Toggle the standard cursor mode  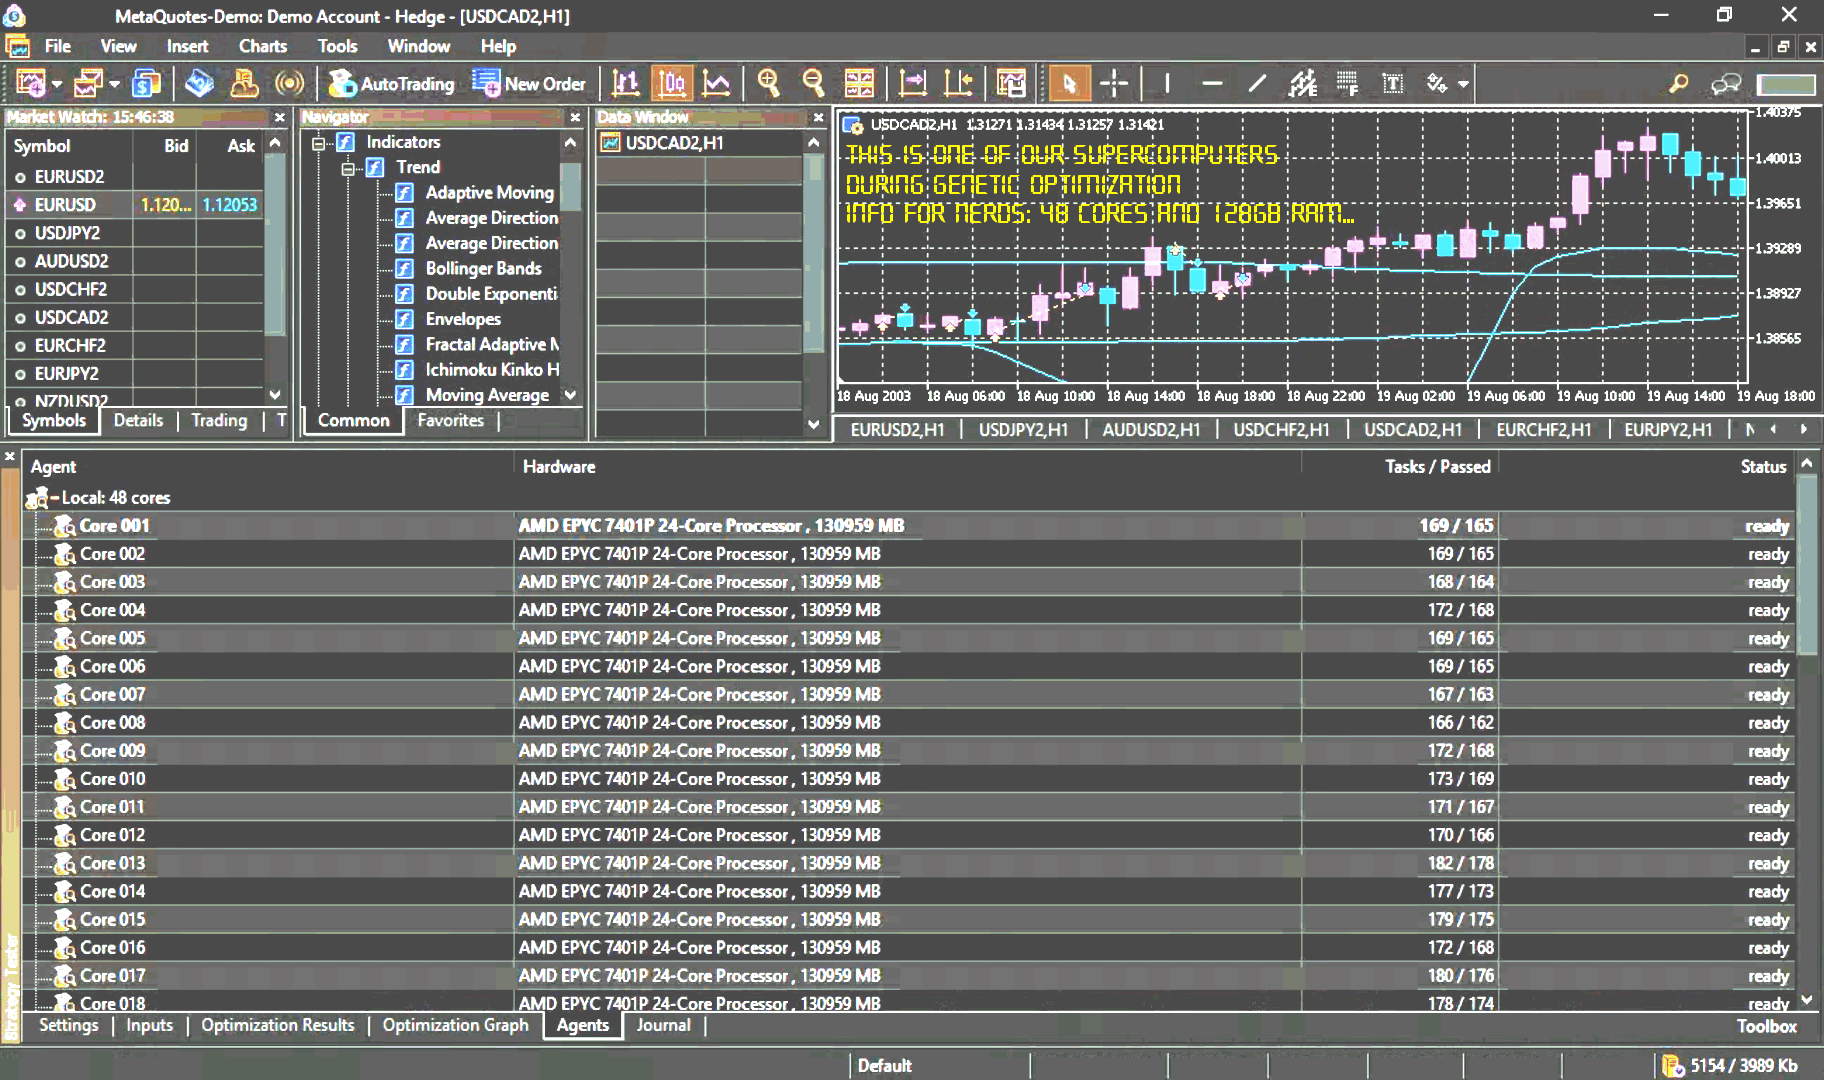point(1068,84)
